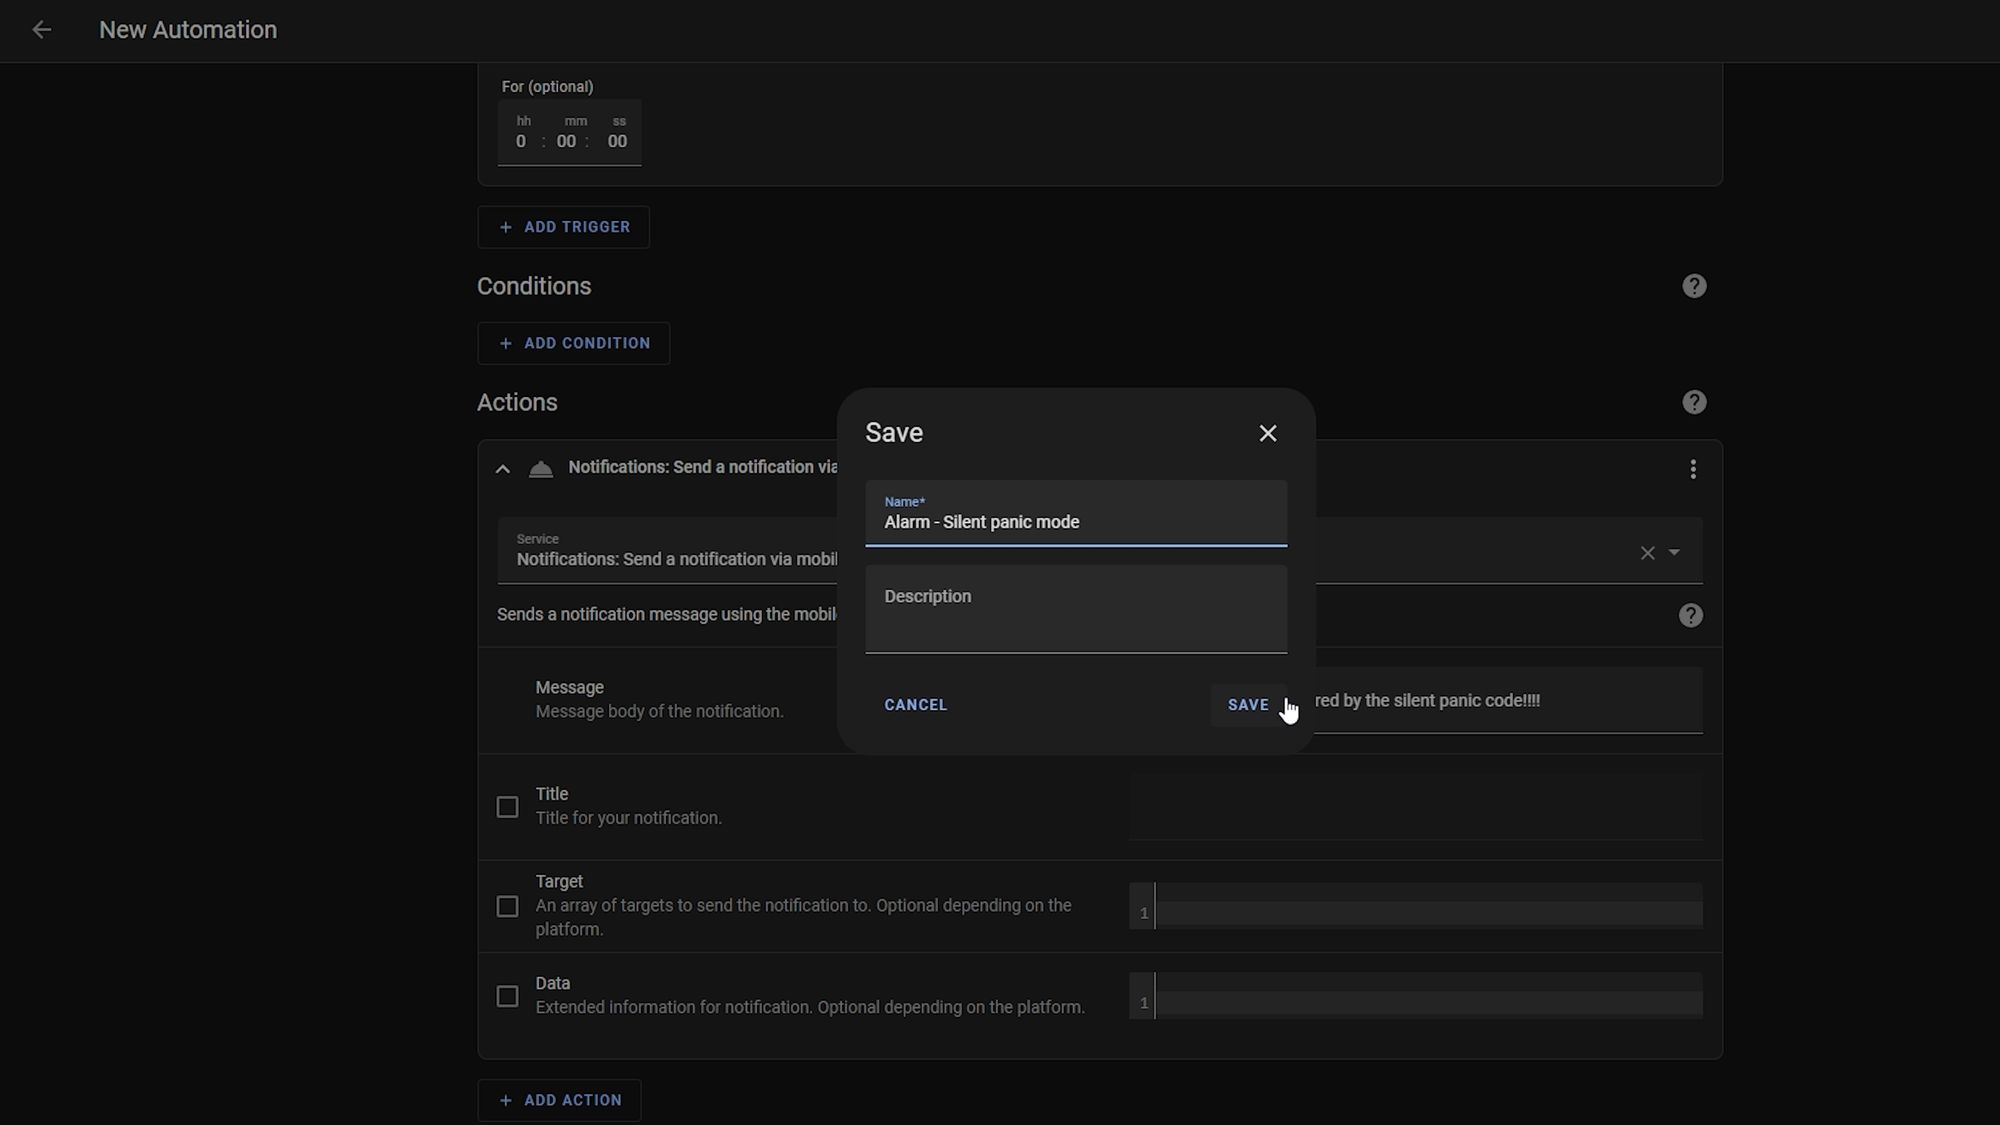Click the Data code editor field

[1415, 996]
